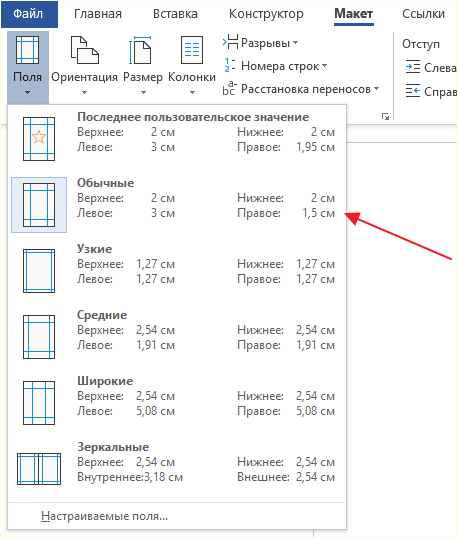This screenshot has height=538, width=458.
Task: Expand the Разрывы breaks dropdown
Action: click(x=260, y=43)
